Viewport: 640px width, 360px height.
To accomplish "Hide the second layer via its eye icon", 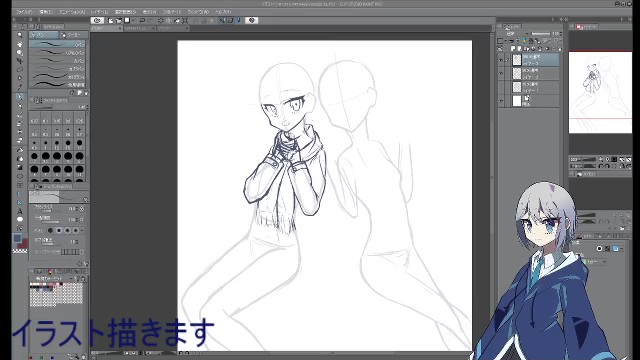I will [501, 73].
